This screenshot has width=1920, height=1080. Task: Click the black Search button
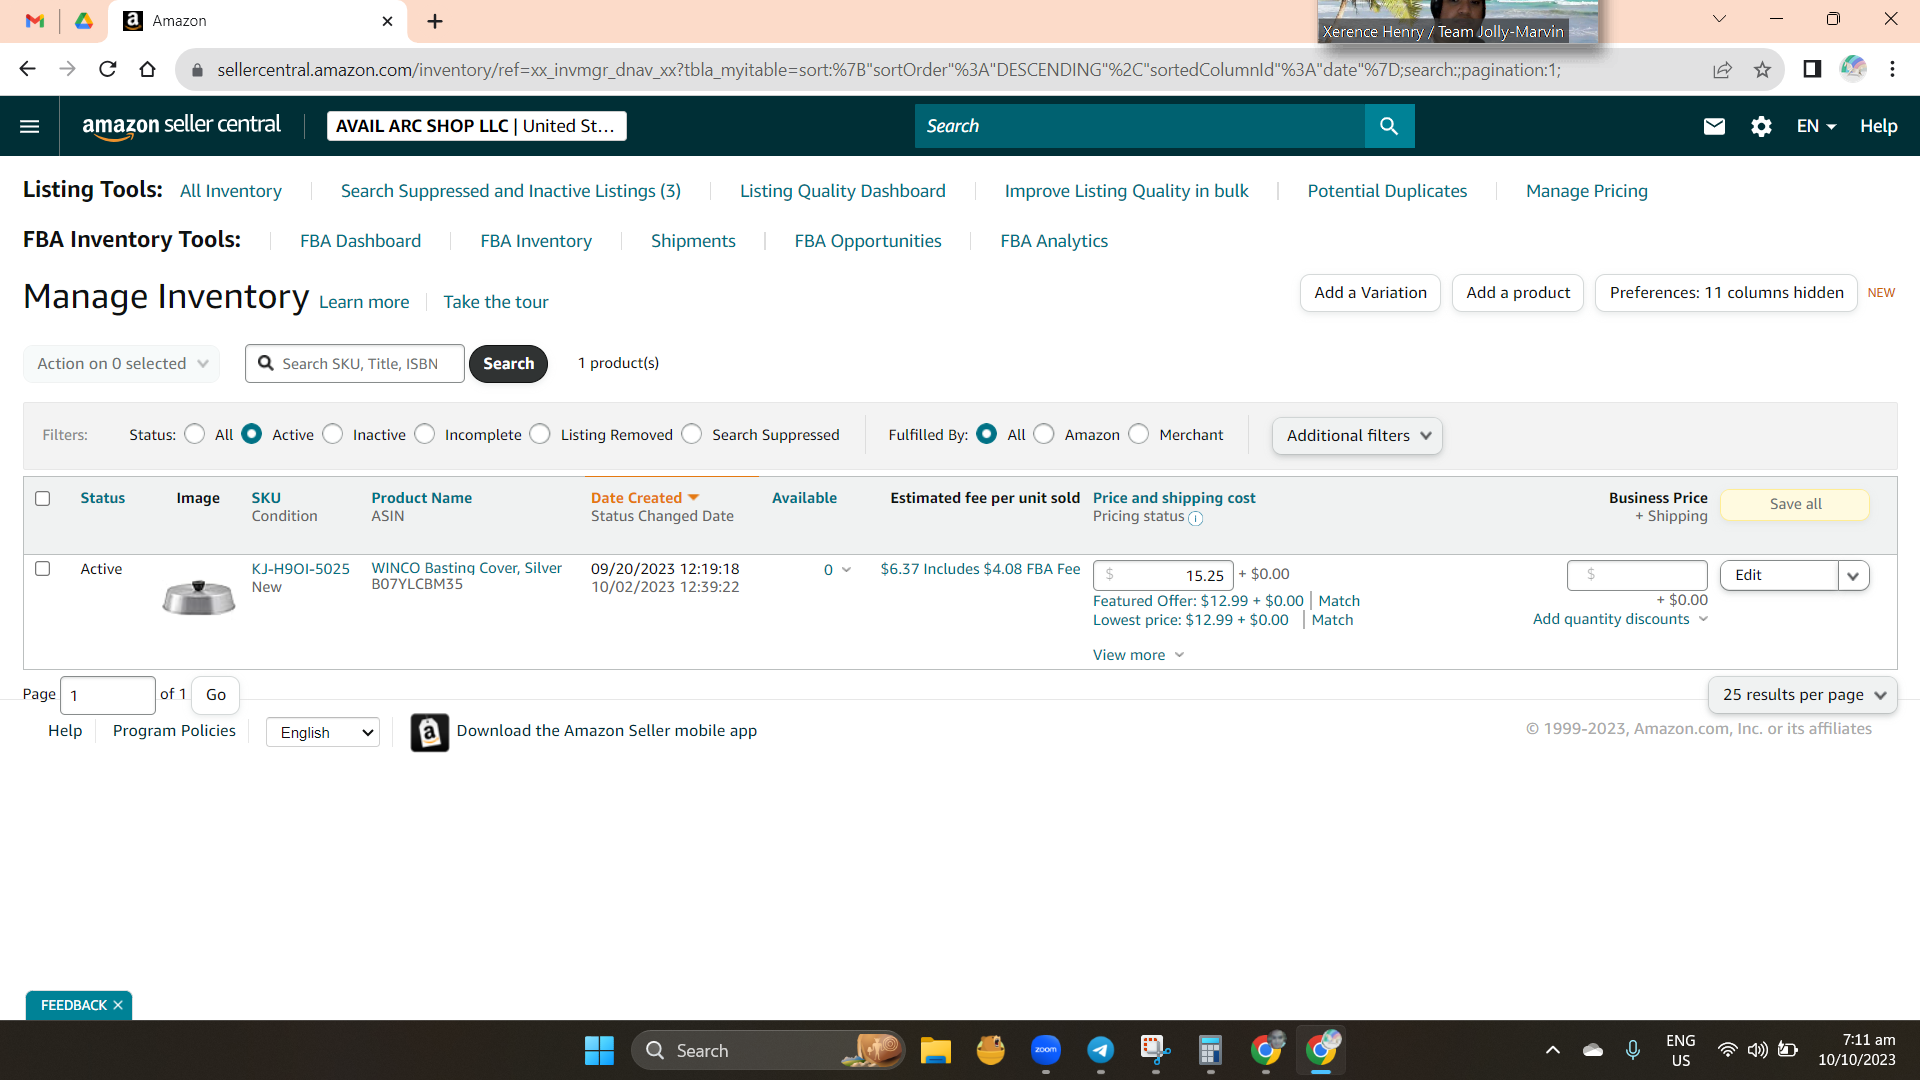(508, 364)
